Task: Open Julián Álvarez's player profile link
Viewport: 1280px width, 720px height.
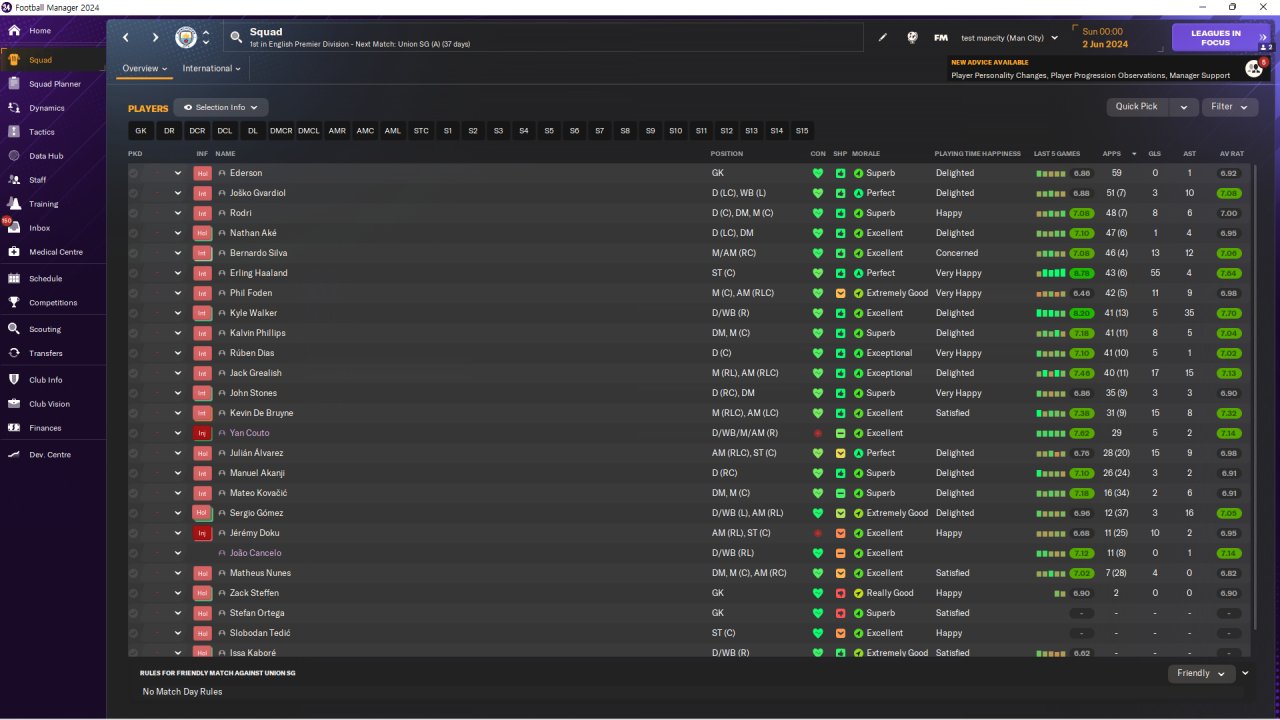Action: 258,453
